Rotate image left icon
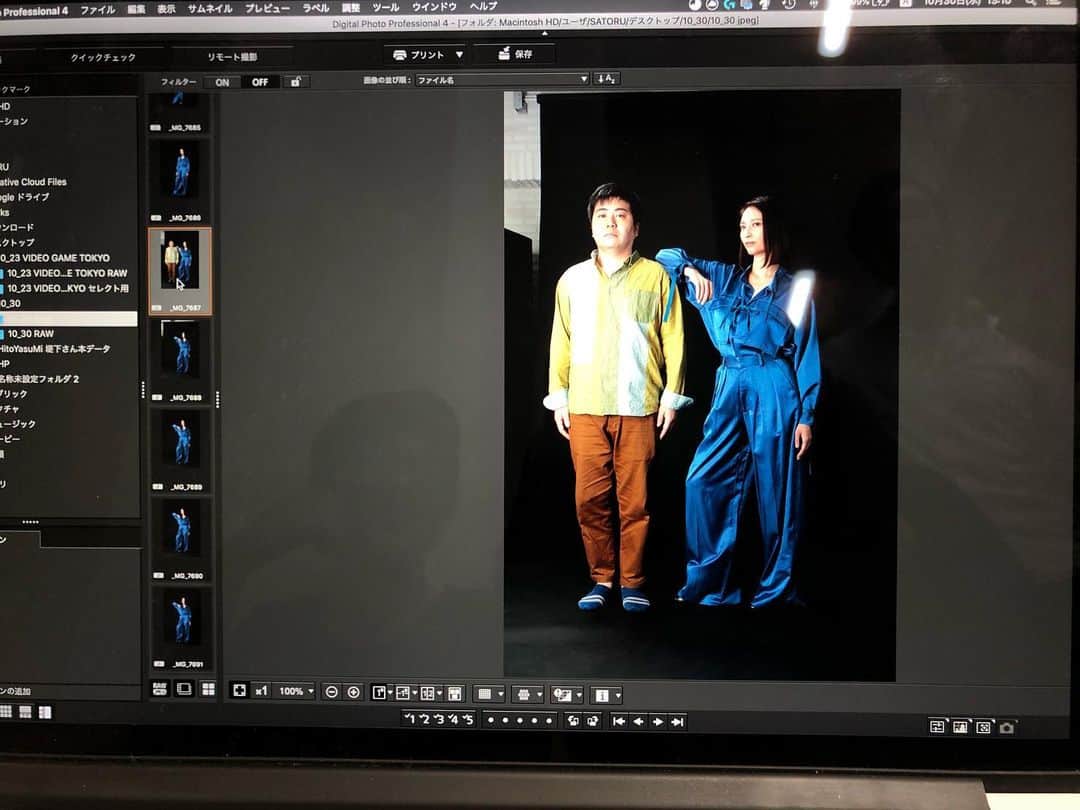This screenshot has width=1080, height=810. tap(573, 721)
